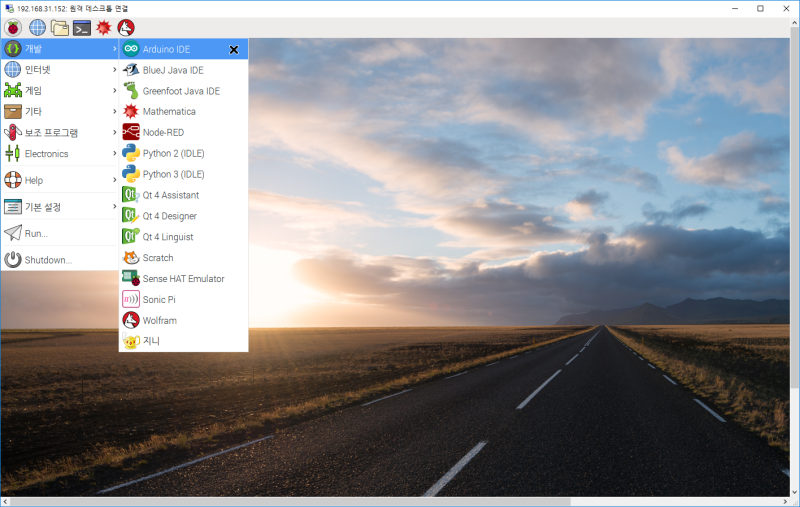The image size is (800, 507).
Task: Open the file manager folder icon in taskbar
Action: 60,28
